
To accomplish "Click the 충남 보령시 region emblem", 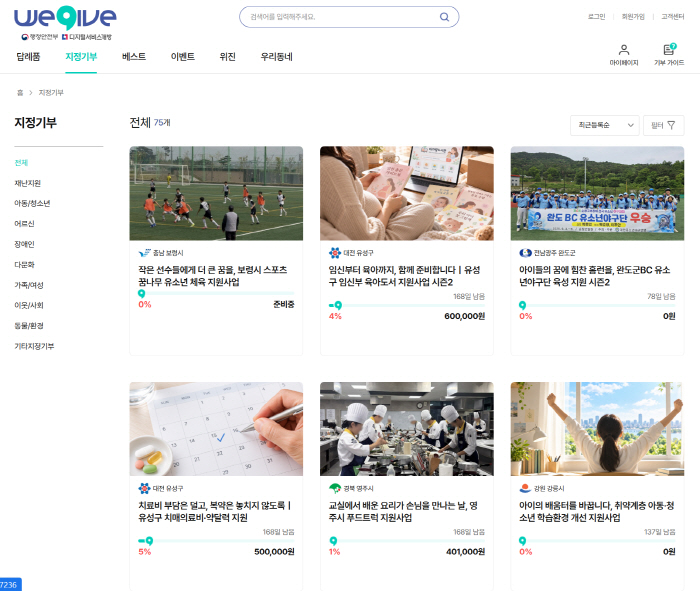I will (x=145, y=253).
